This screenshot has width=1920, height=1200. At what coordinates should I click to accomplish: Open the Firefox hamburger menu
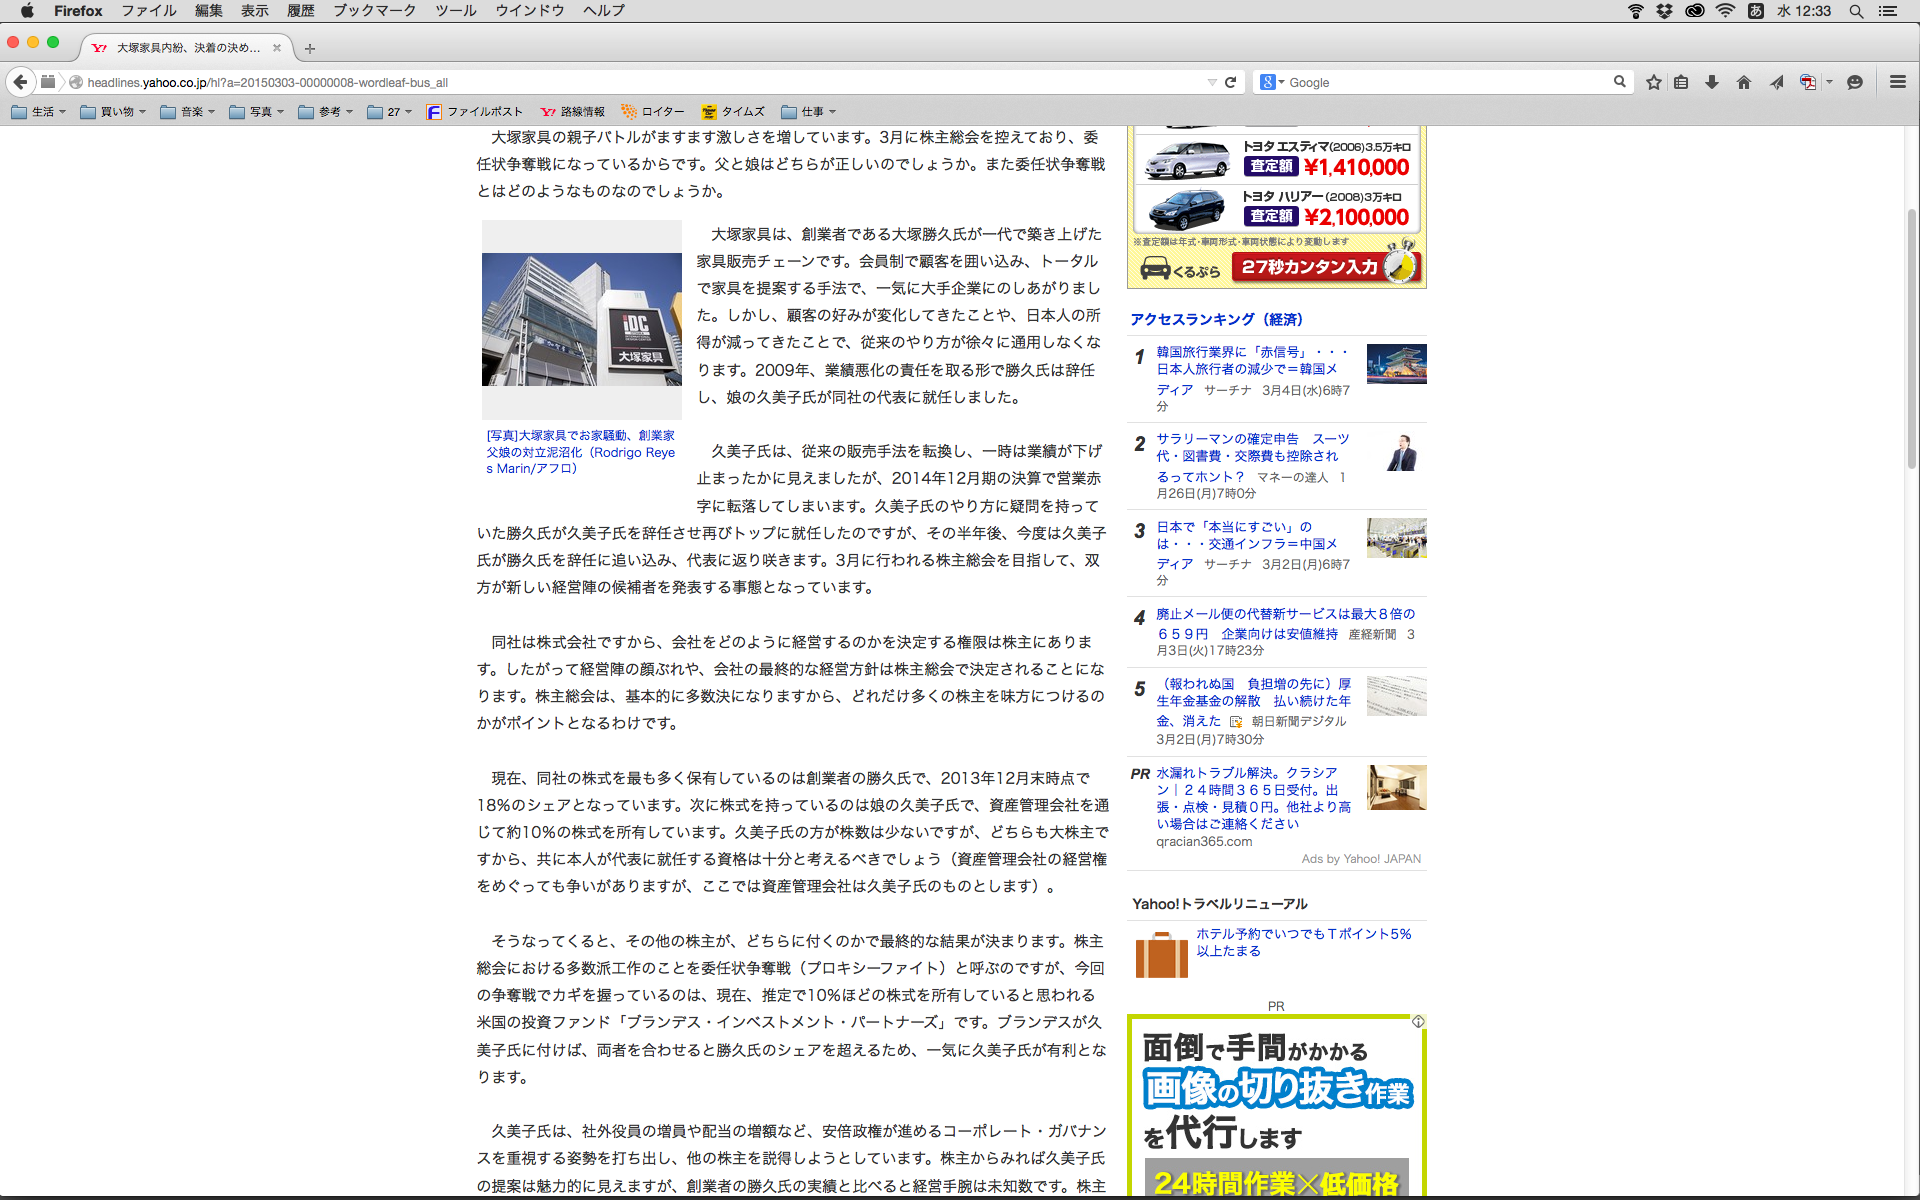coord(1897,82)
